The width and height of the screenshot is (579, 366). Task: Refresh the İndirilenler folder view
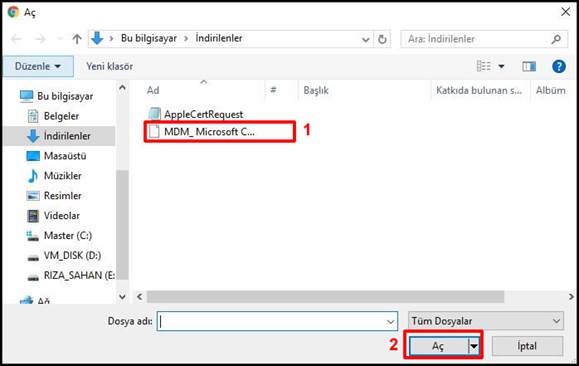point(382,39)
